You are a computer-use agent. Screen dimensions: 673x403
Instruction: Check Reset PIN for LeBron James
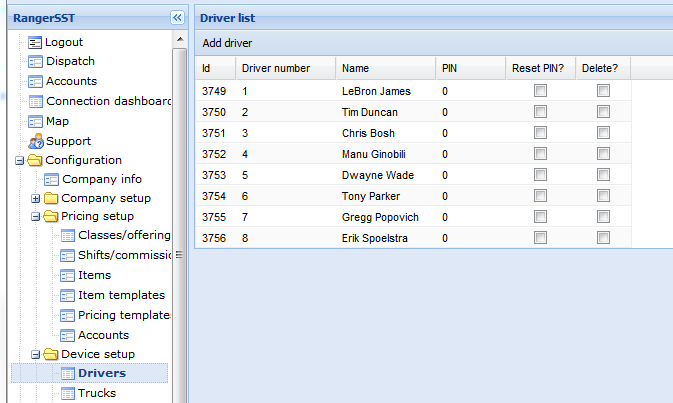point(540,91)
